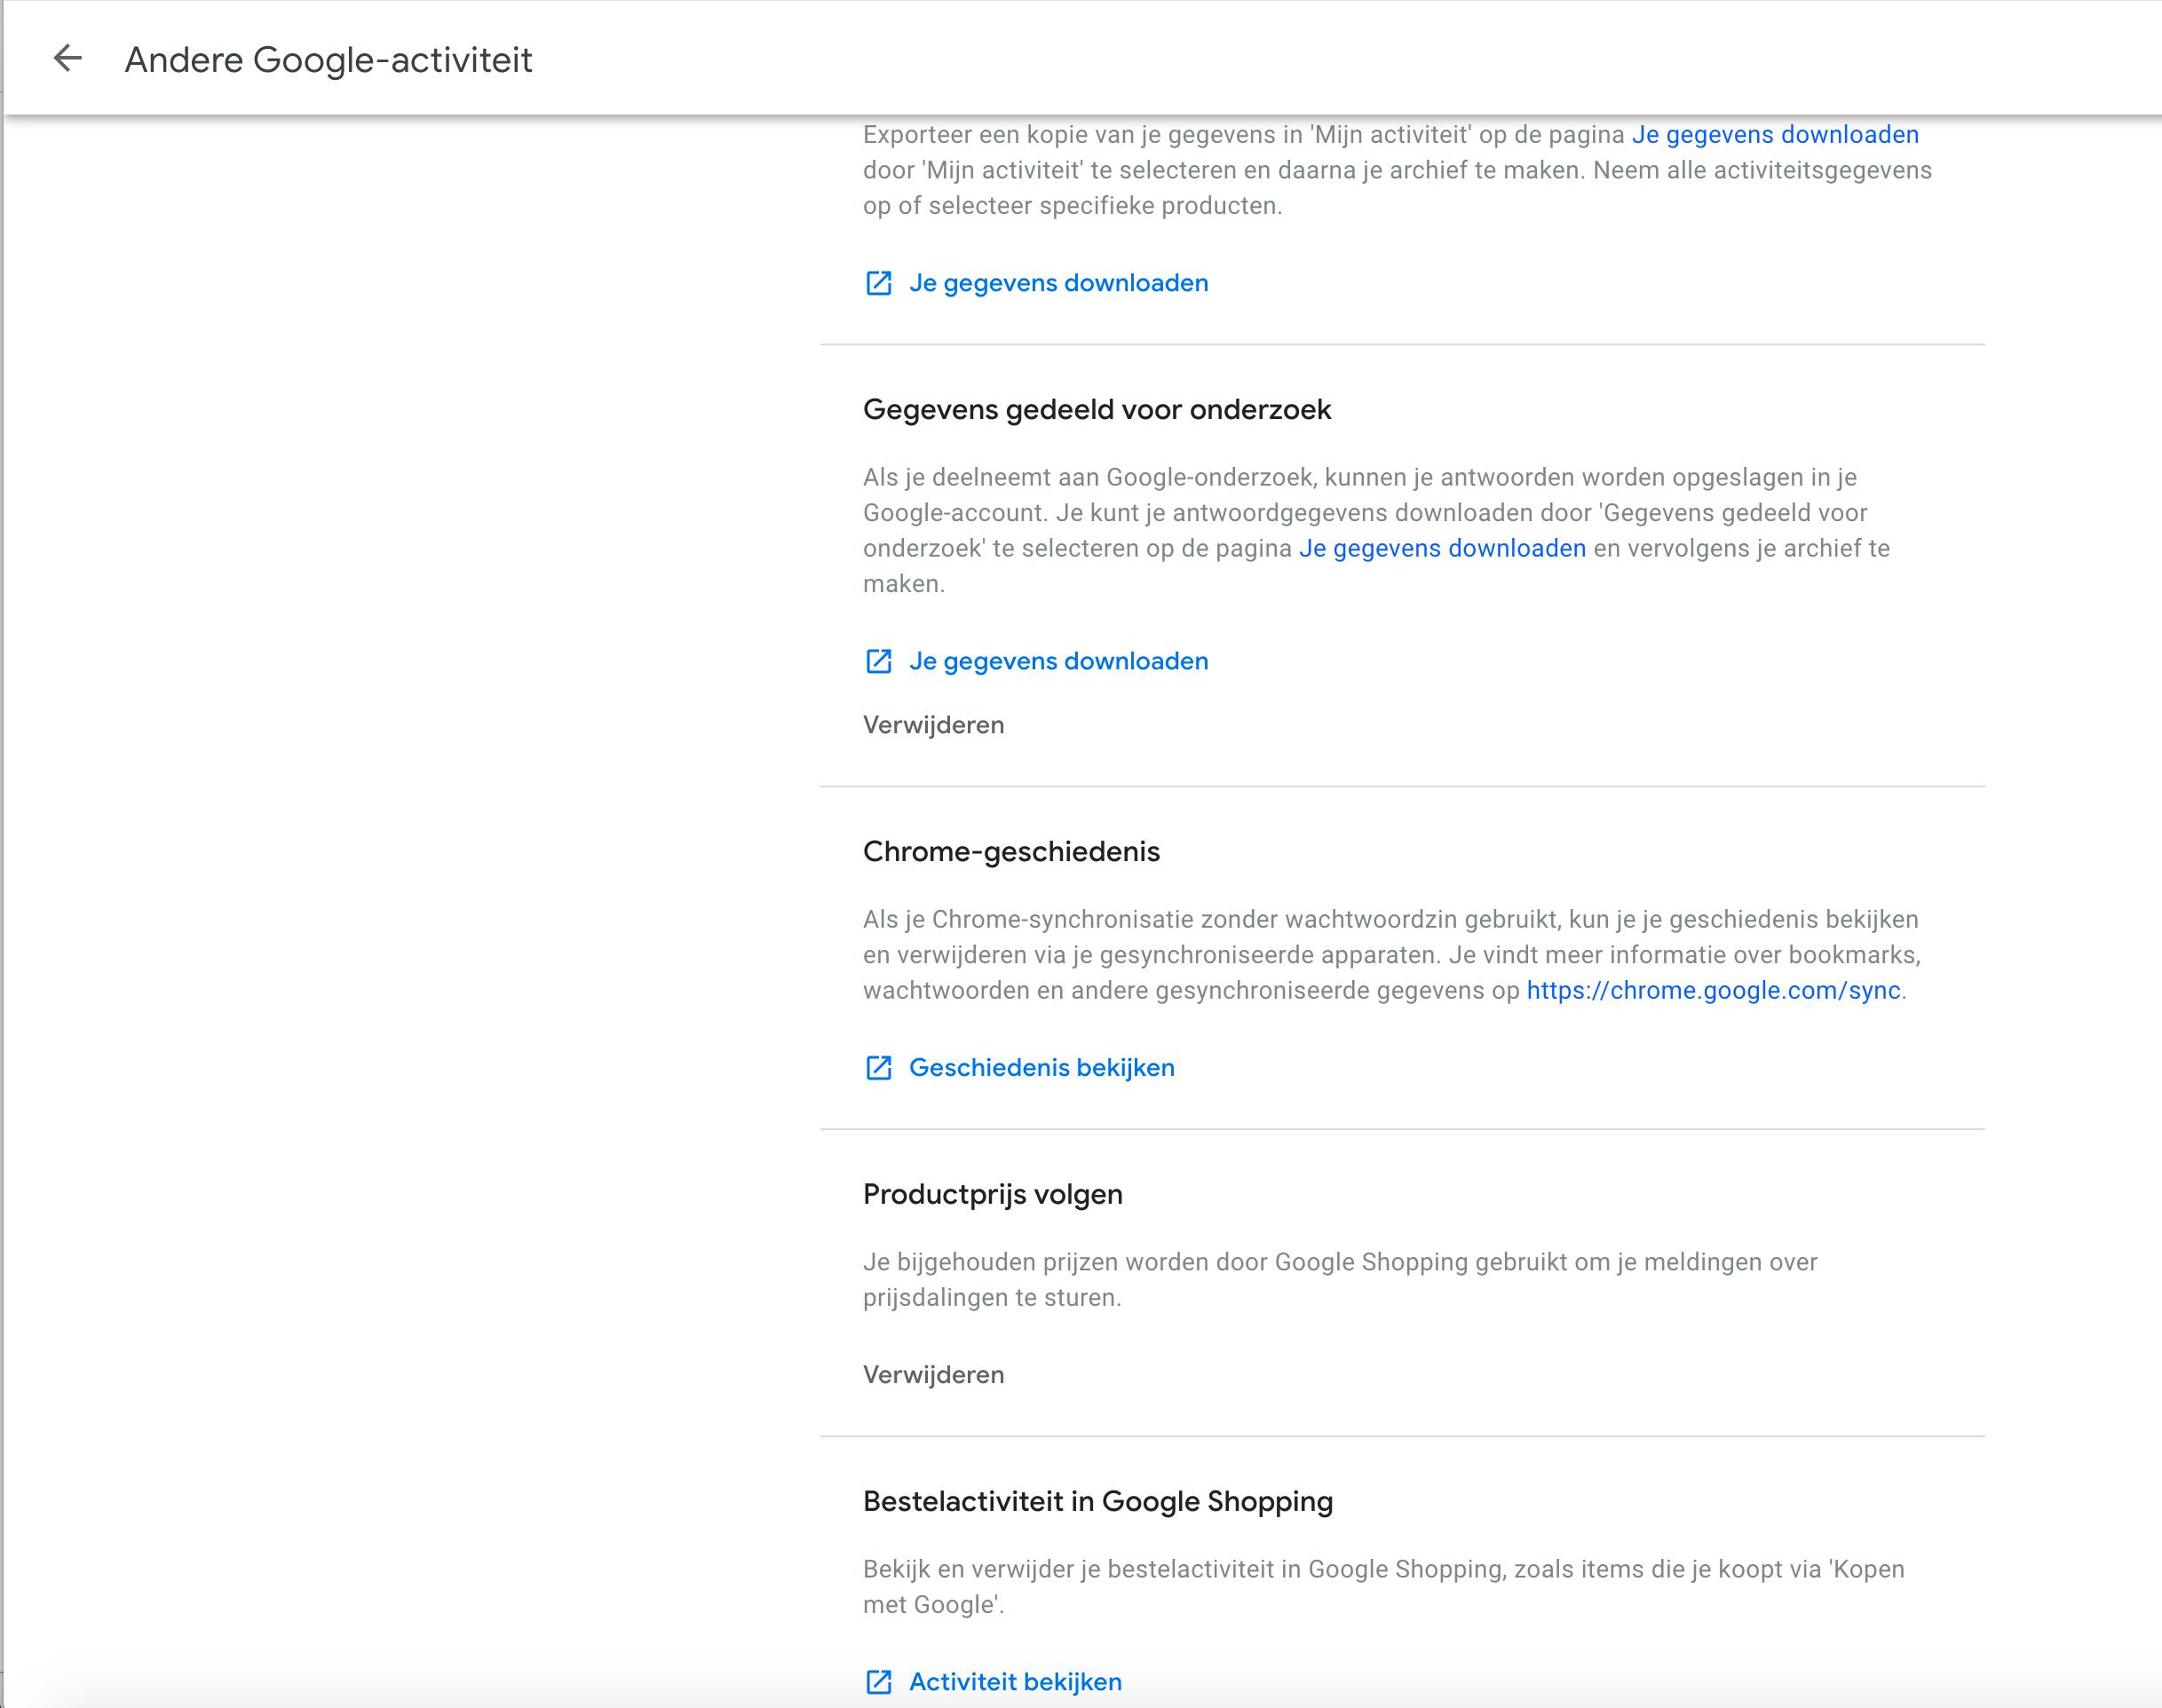Open 'Je gegevens downloaden' below the export paragraph
Viewport: 2162px width, 1708px height.
1058,283
